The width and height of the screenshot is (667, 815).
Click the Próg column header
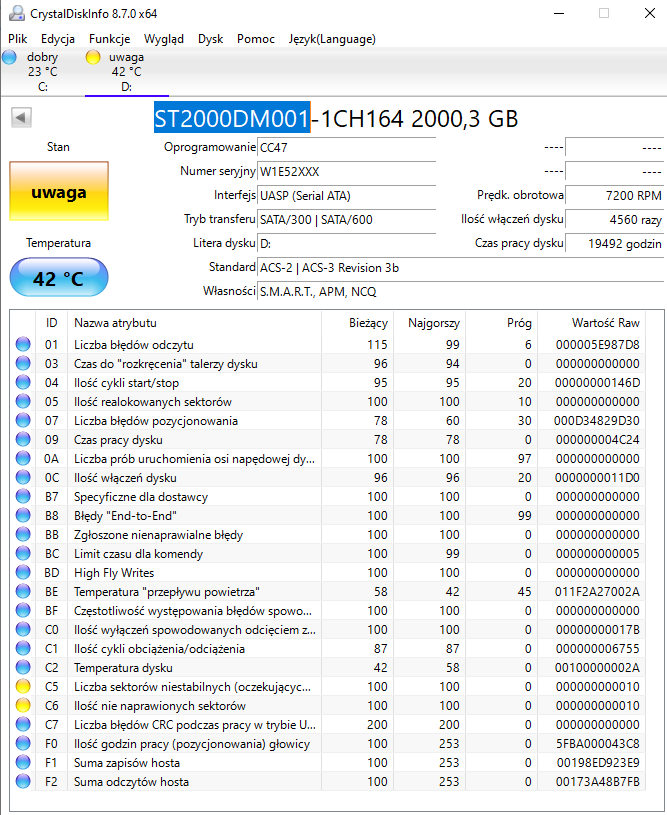[x=502, y=323]
